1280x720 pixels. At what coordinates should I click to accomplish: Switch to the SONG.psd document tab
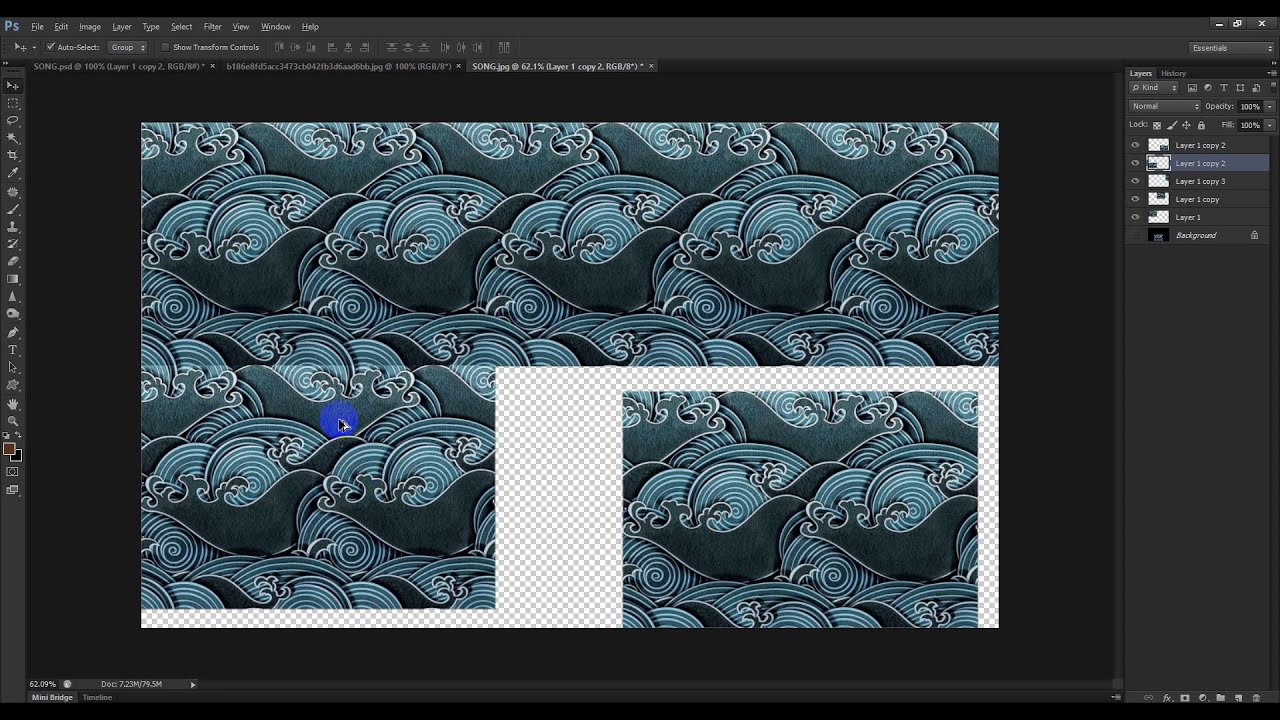(118, 66)
